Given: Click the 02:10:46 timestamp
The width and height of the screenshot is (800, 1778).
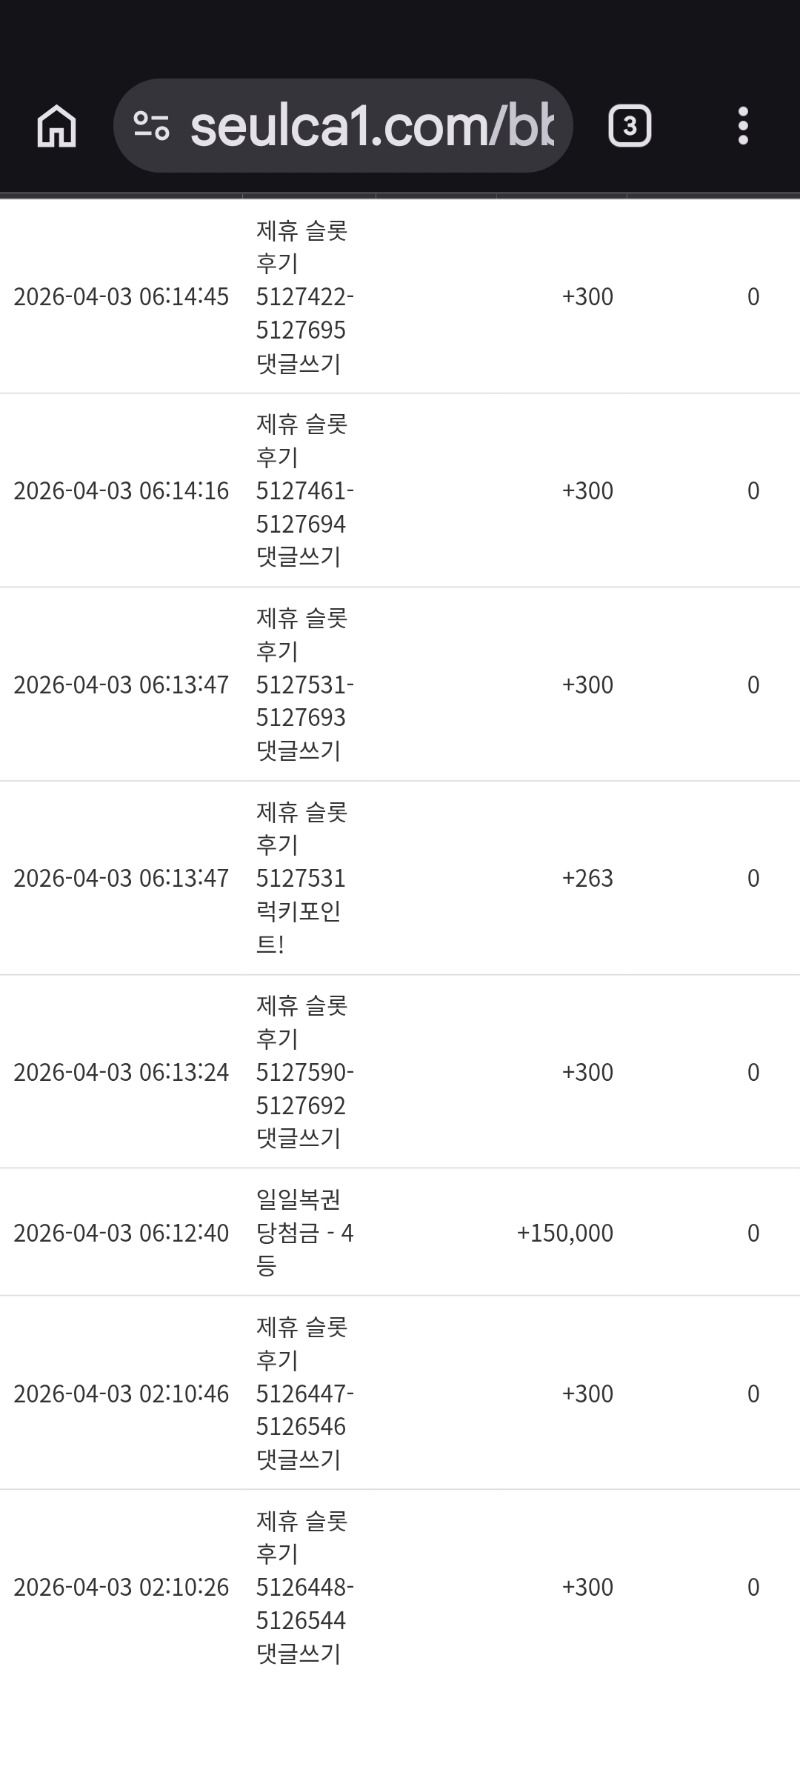Looking at the screenshot, I should pos(121,1394).
